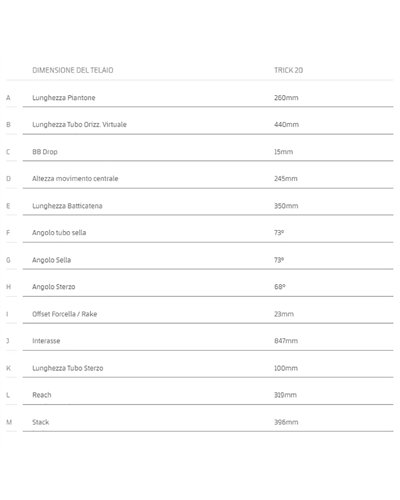Click the Reach row label
Screen dimensions: 400x500
42,395
